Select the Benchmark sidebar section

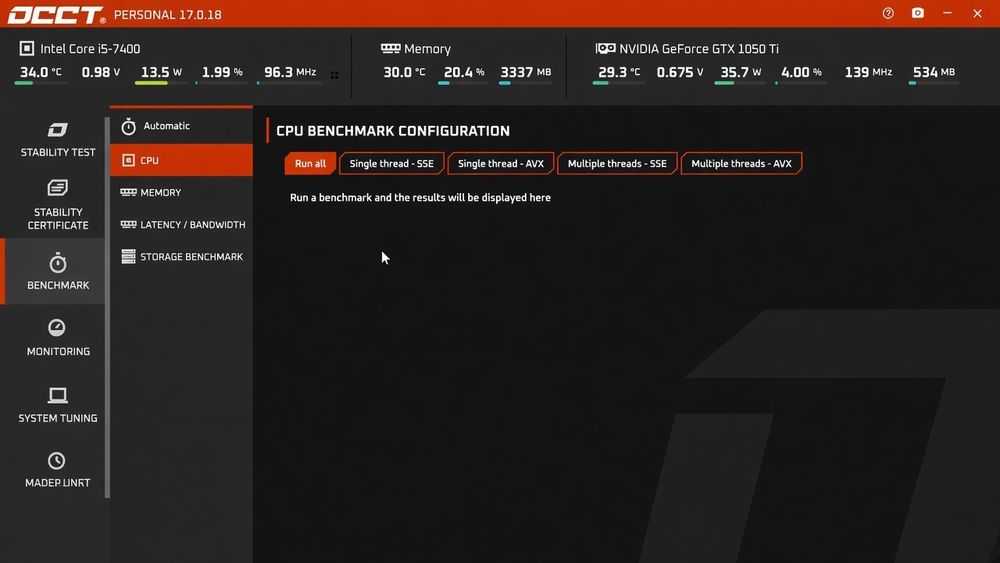55,272
